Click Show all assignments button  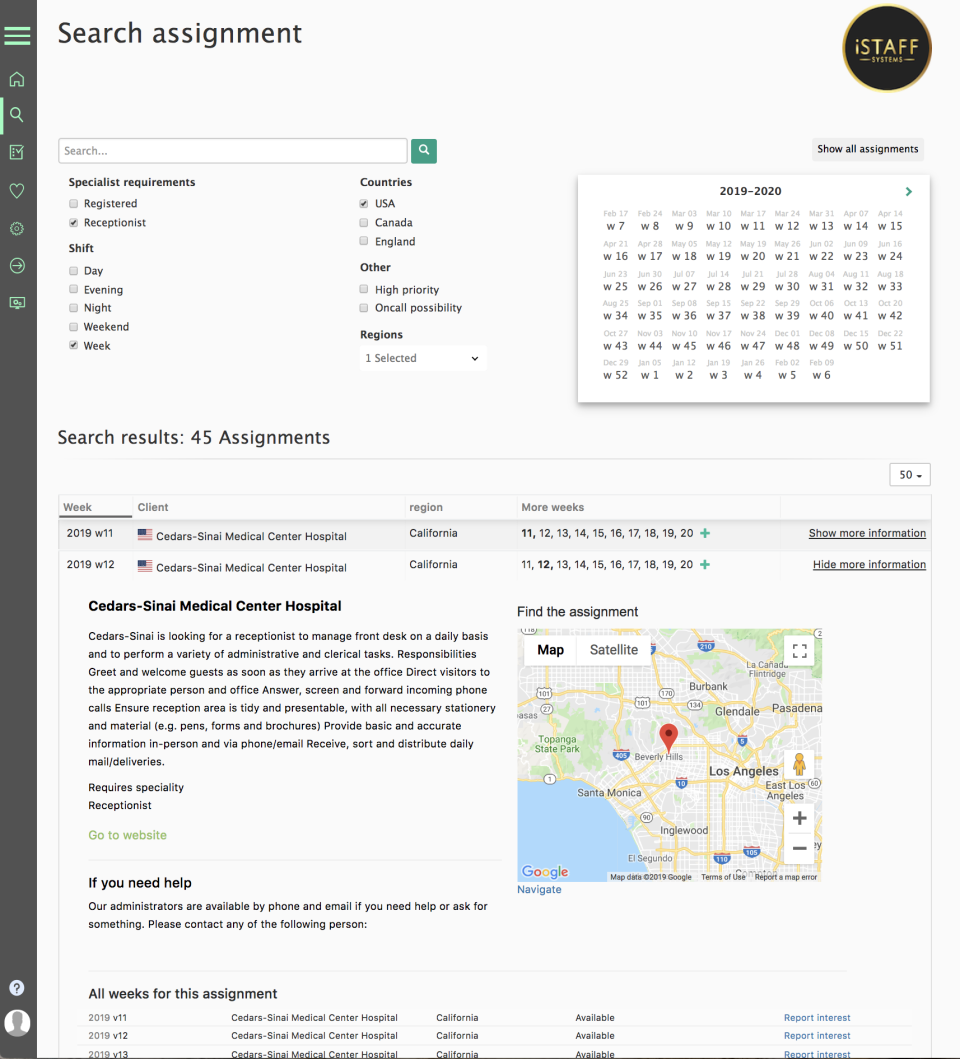[x=867, y=149]
